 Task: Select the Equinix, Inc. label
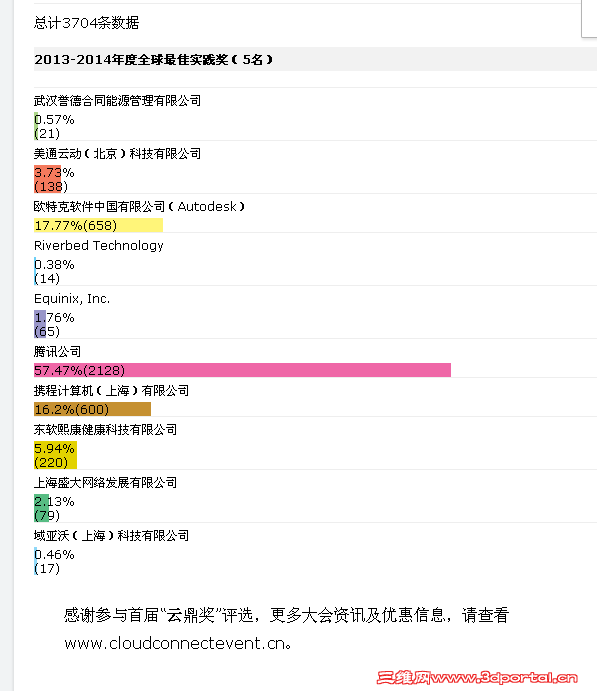tap(72, 298)
